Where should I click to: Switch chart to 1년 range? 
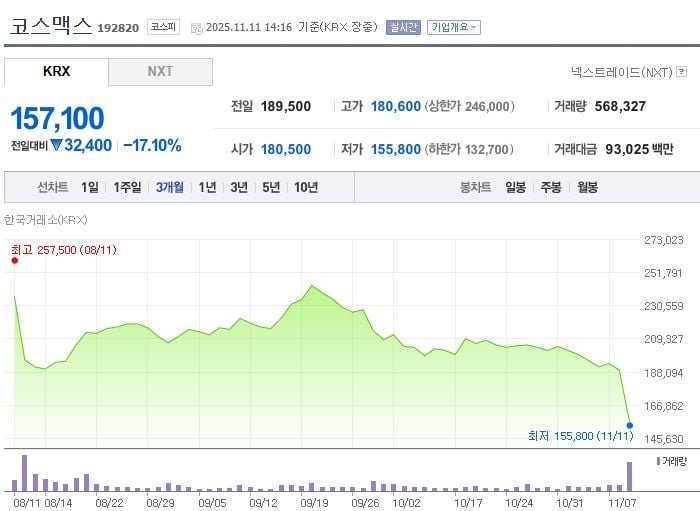[x=207, y=187]
